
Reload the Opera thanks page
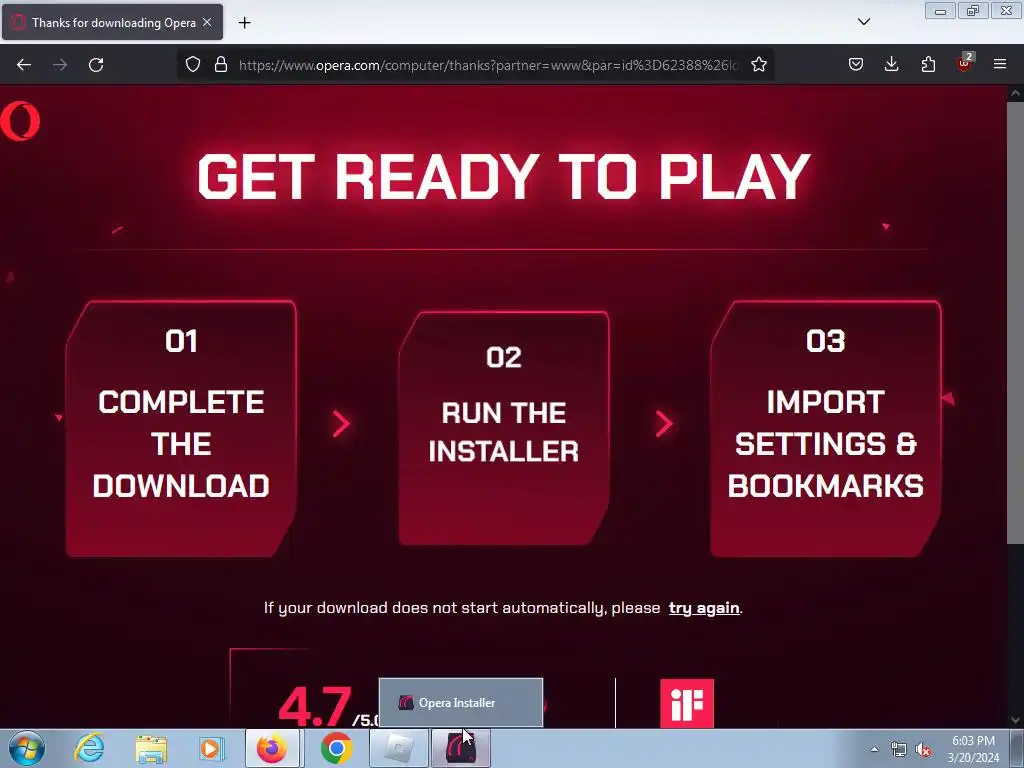[96, 65]
